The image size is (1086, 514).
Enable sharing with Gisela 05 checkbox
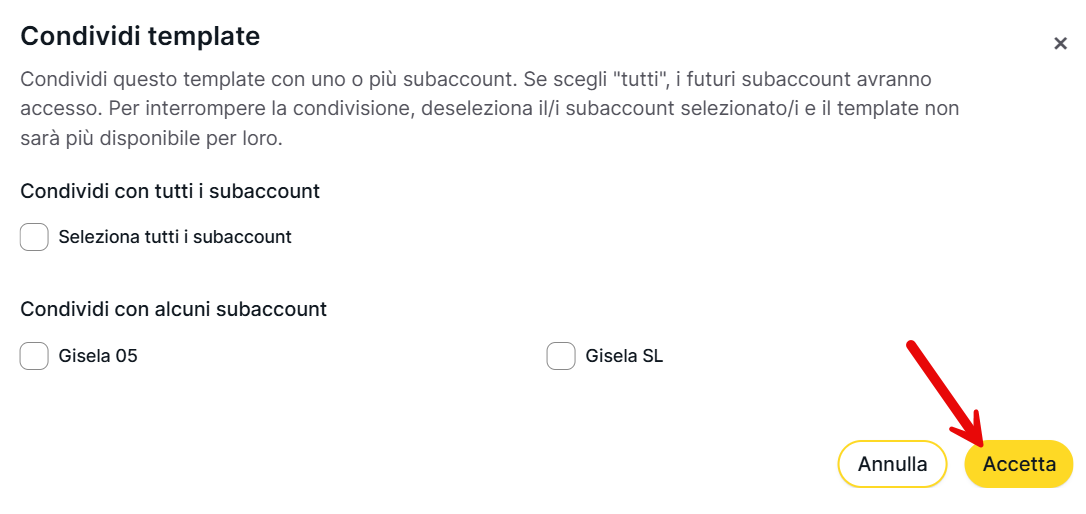(34, 356)
